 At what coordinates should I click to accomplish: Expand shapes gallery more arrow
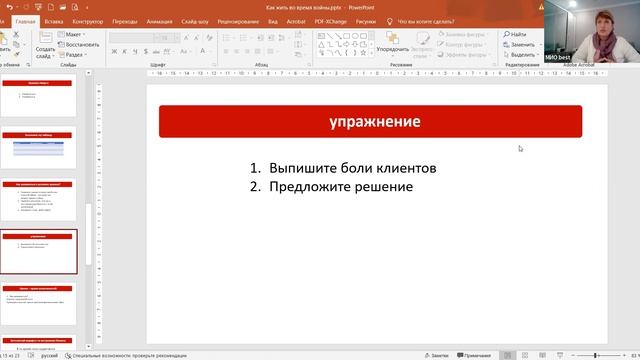[x=371, y=53]
